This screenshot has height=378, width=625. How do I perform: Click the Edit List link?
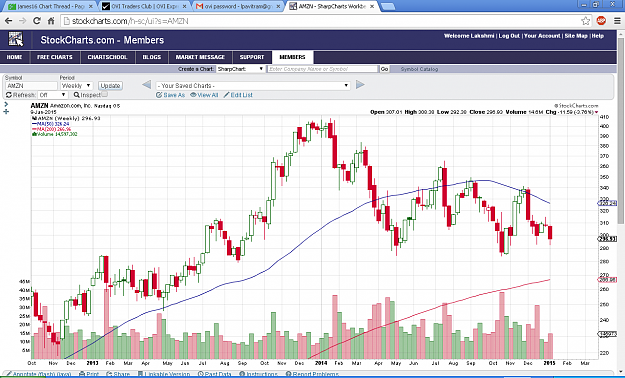(238, 95)
